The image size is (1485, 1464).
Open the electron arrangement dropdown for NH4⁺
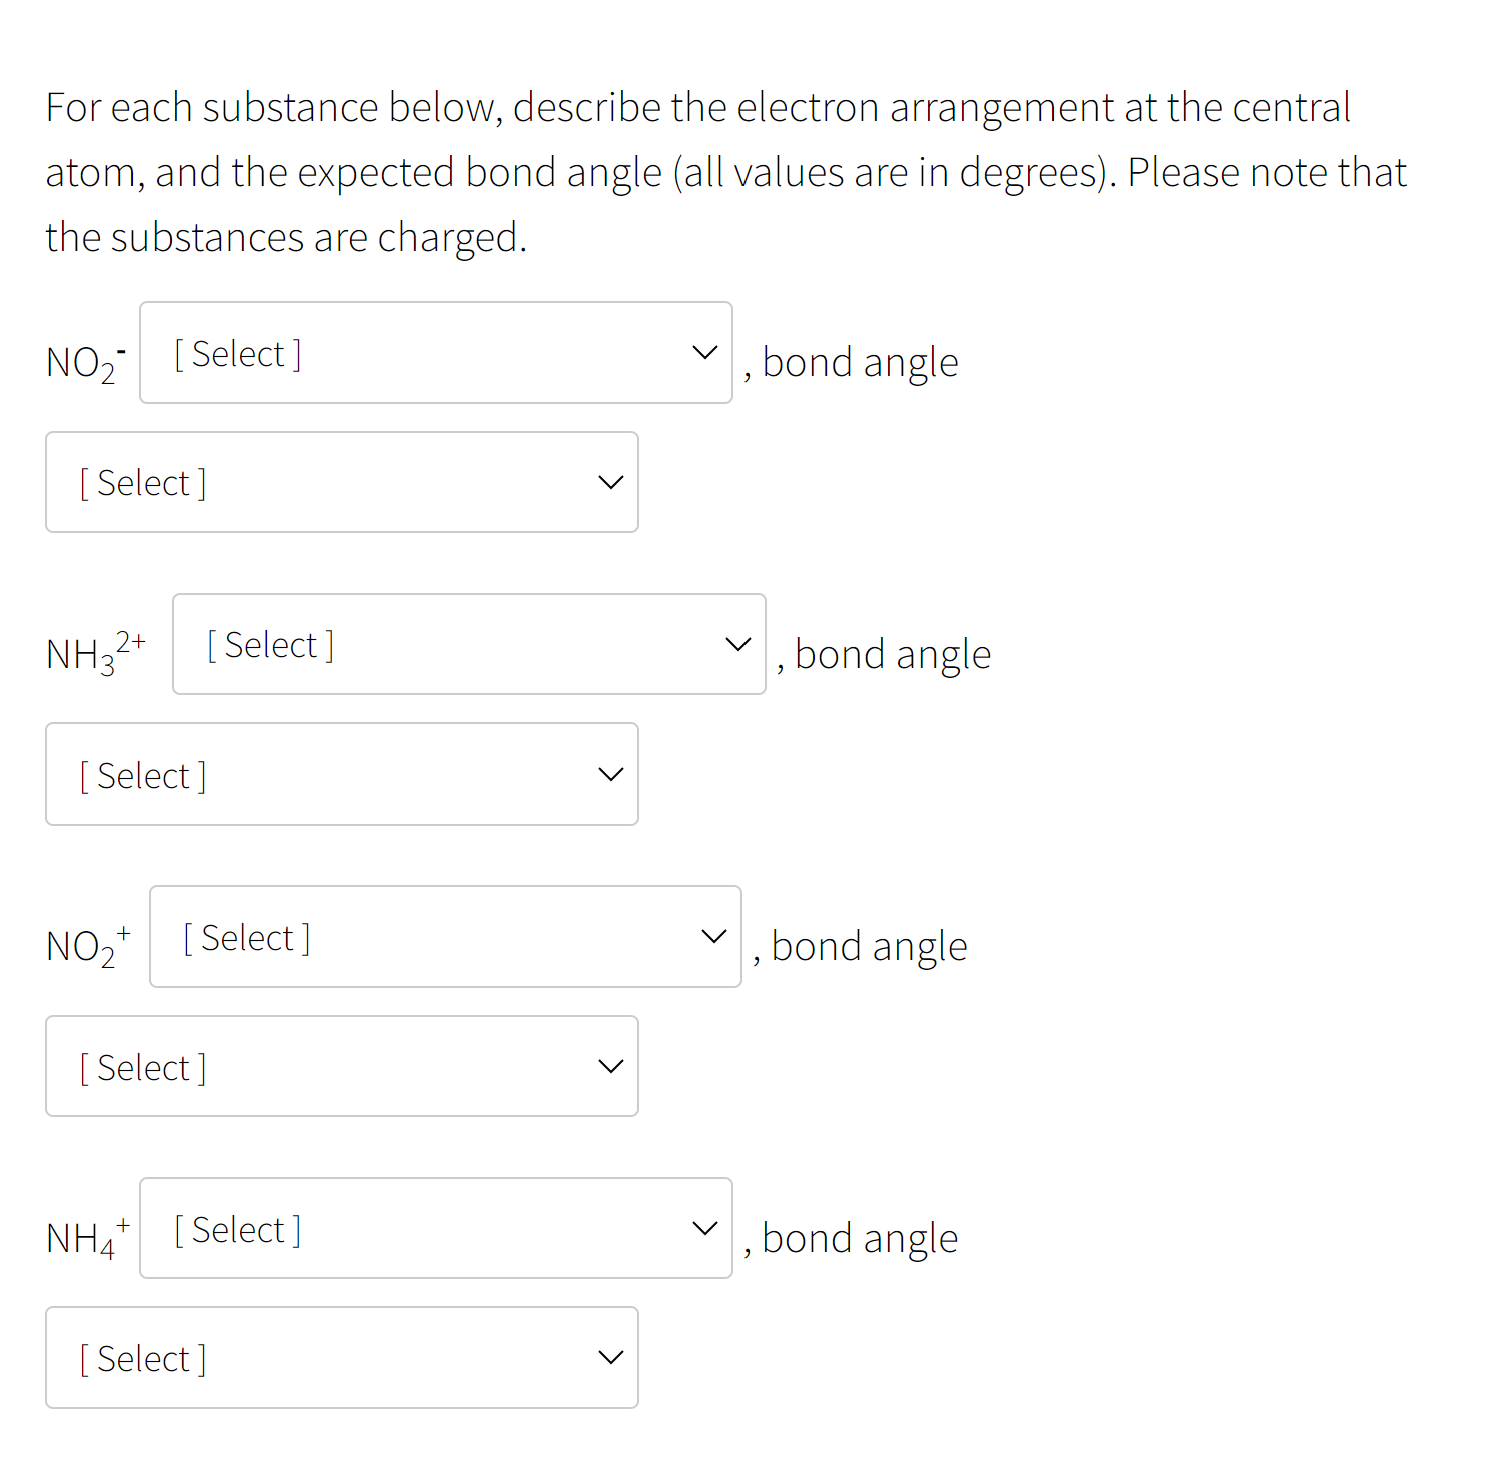pos(436,1229)
